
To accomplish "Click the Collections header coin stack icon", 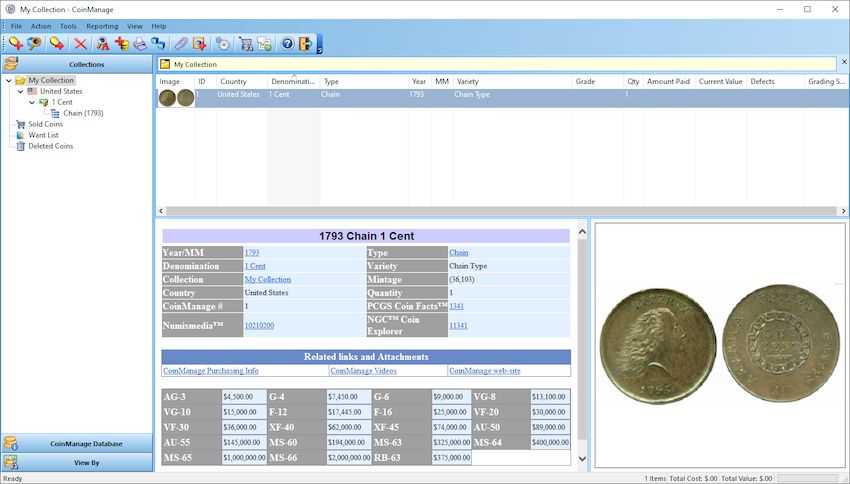I will tap(11, 64).
